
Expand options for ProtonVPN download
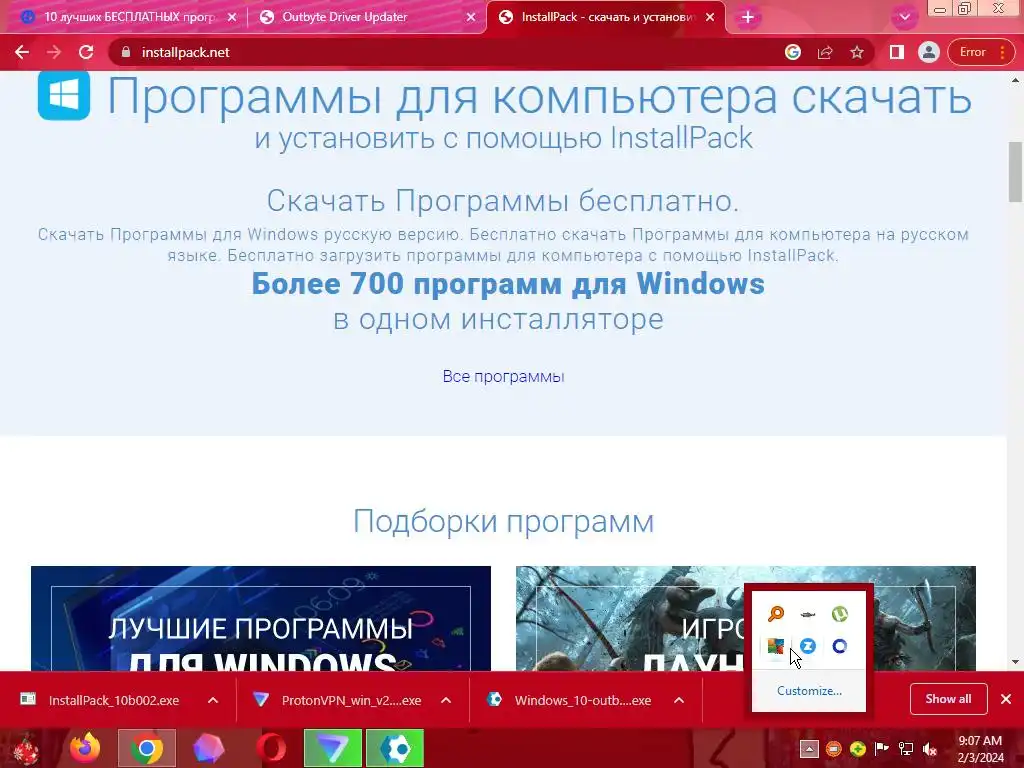tap(446, 700)
